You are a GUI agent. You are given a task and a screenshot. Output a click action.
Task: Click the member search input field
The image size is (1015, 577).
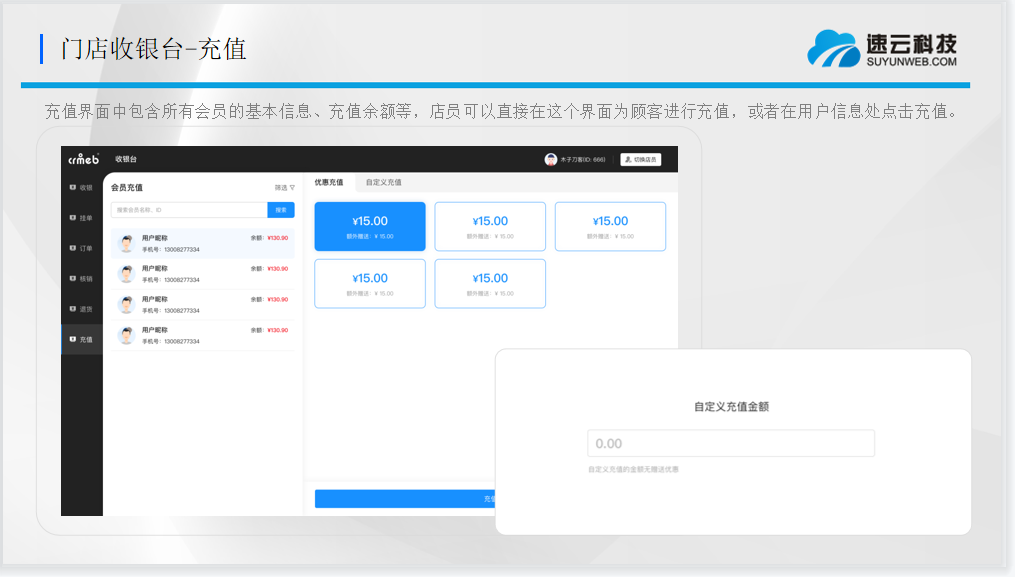coord(188,210)
